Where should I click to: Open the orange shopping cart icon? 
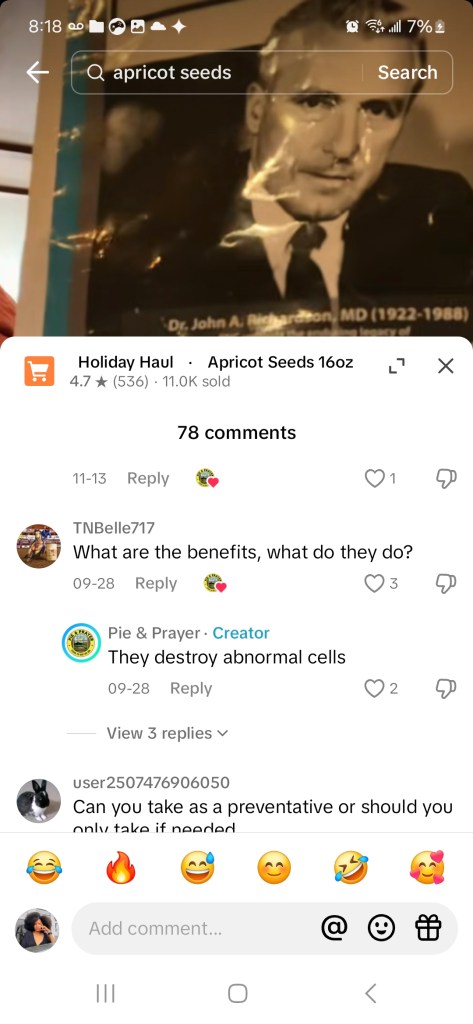click(39, 371)
